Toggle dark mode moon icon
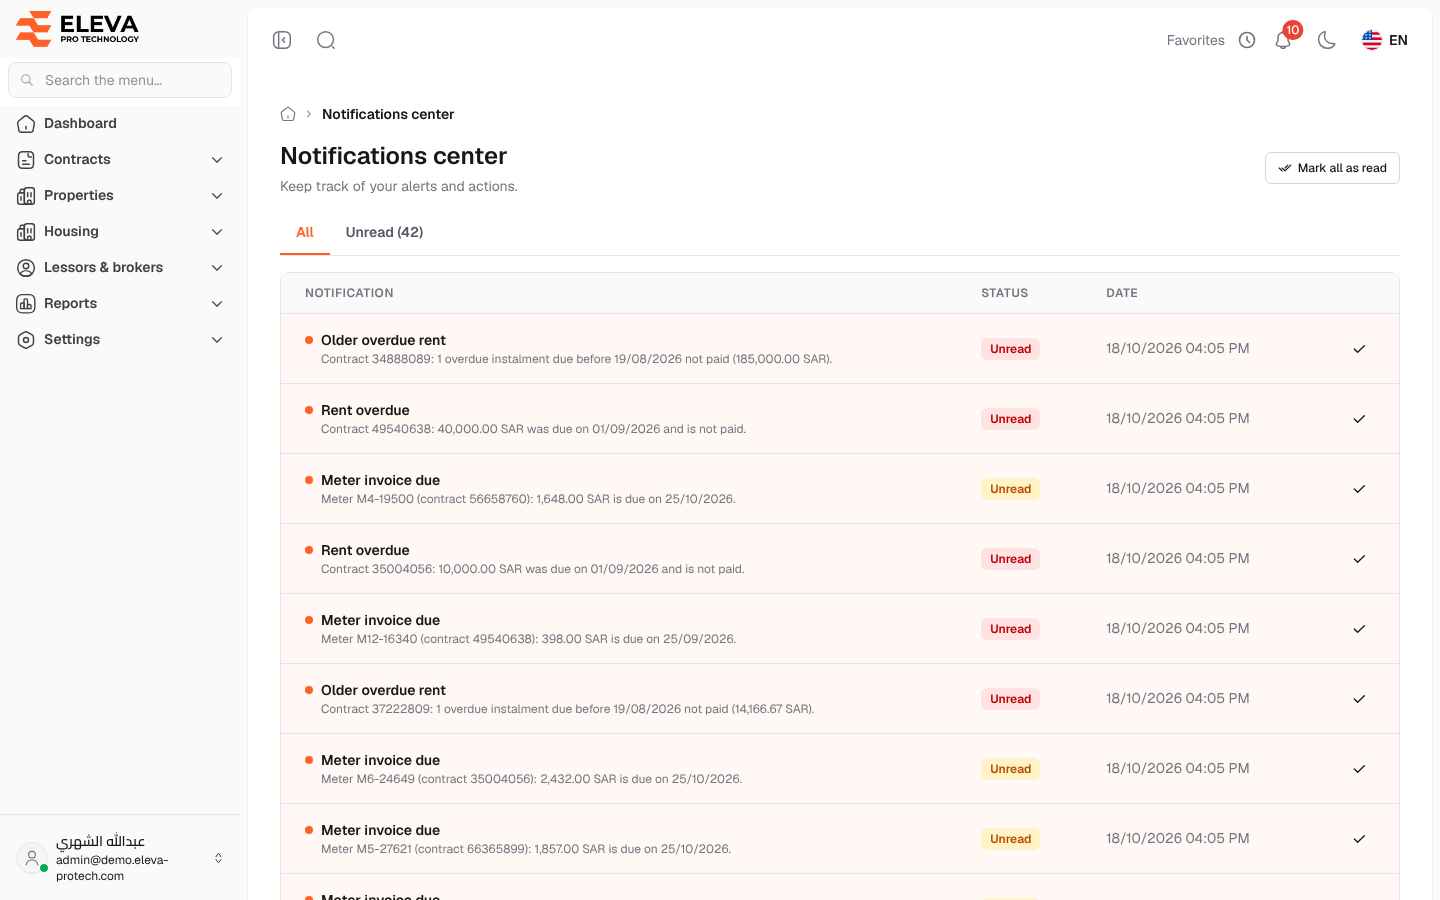1440x900 pixels. (x=1327, y=40)
